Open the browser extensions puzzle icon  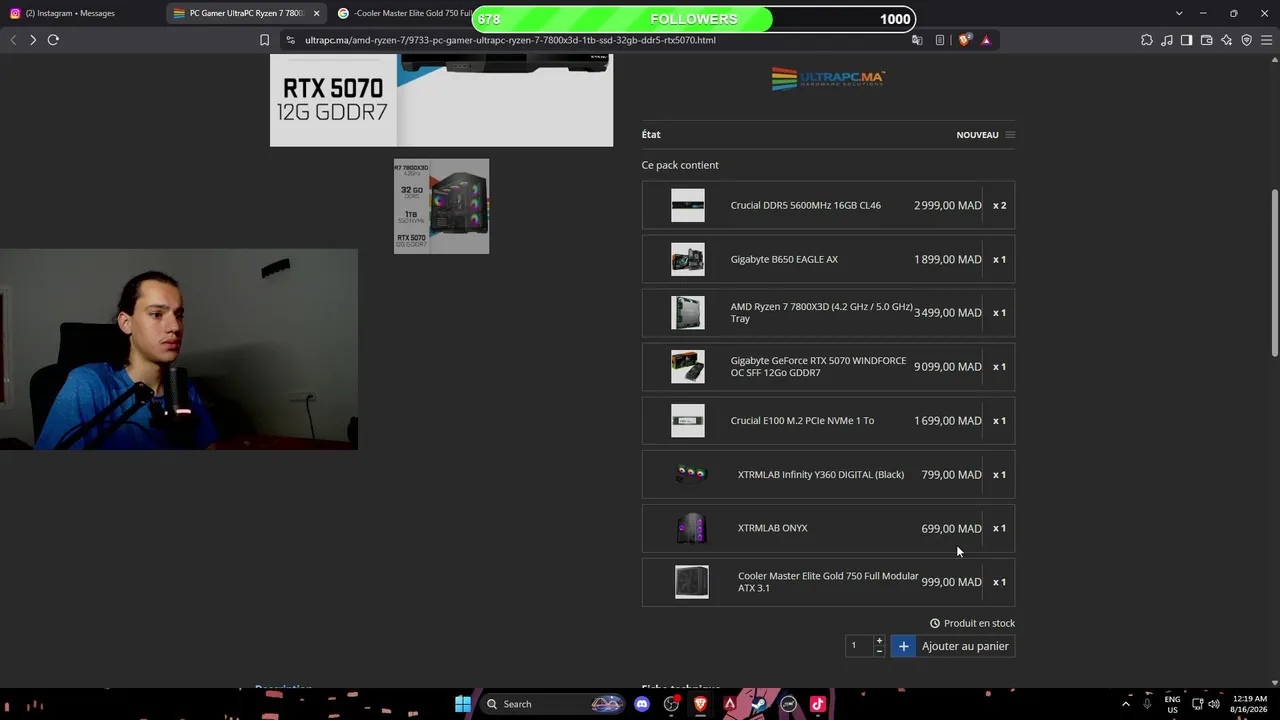tap(1147, 40)
